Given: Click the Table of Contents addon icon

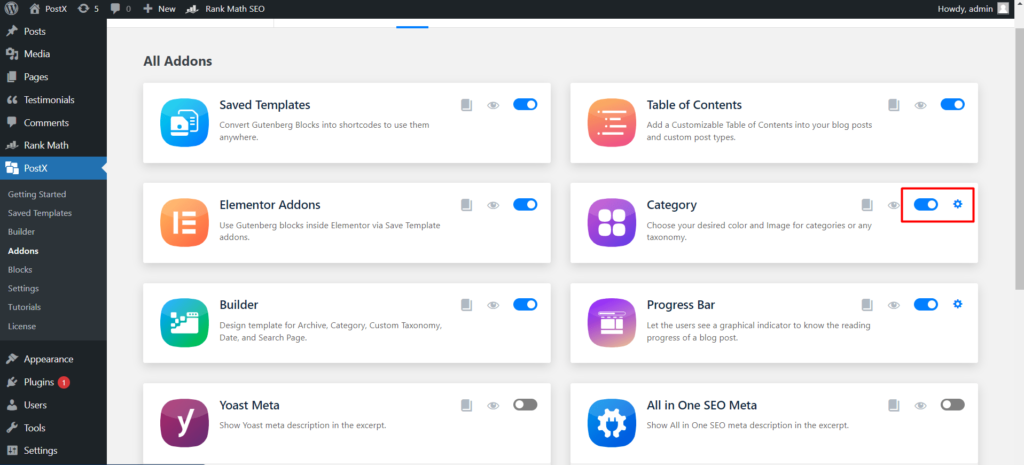Looking at the screenshot, I should pyautogui.click(x=612, y=122).
